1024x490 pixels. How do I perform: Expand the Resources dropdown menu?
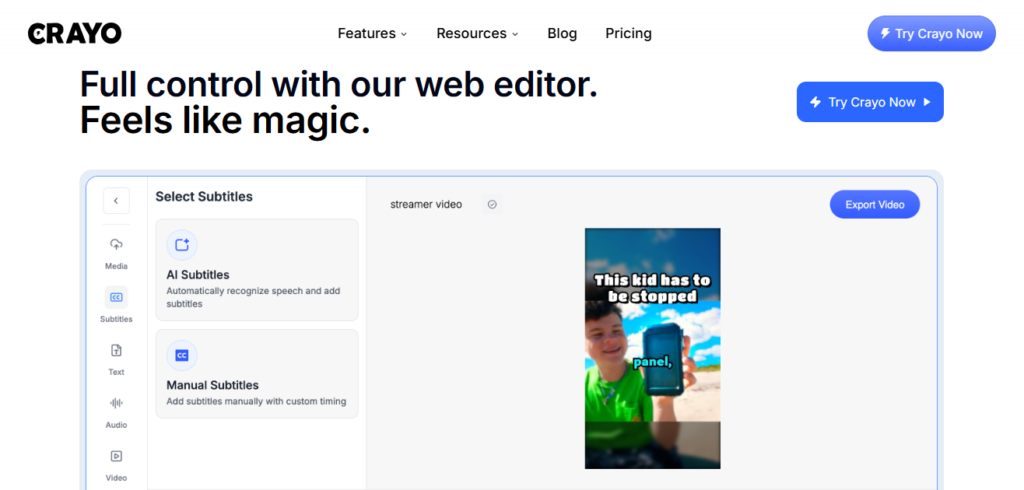pos(477,33)
